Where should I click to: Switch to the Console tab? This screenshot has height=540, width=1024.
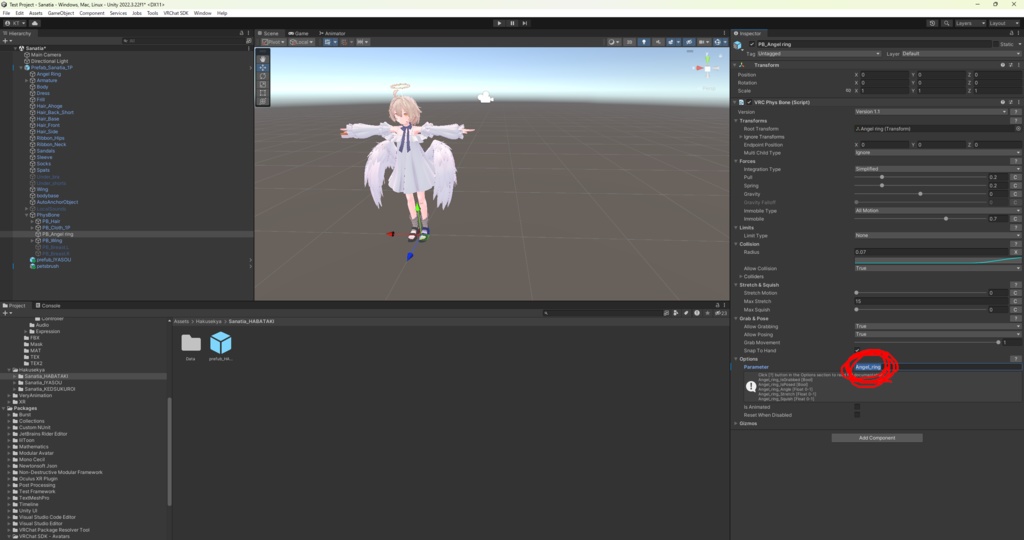(x=48, y=306)
